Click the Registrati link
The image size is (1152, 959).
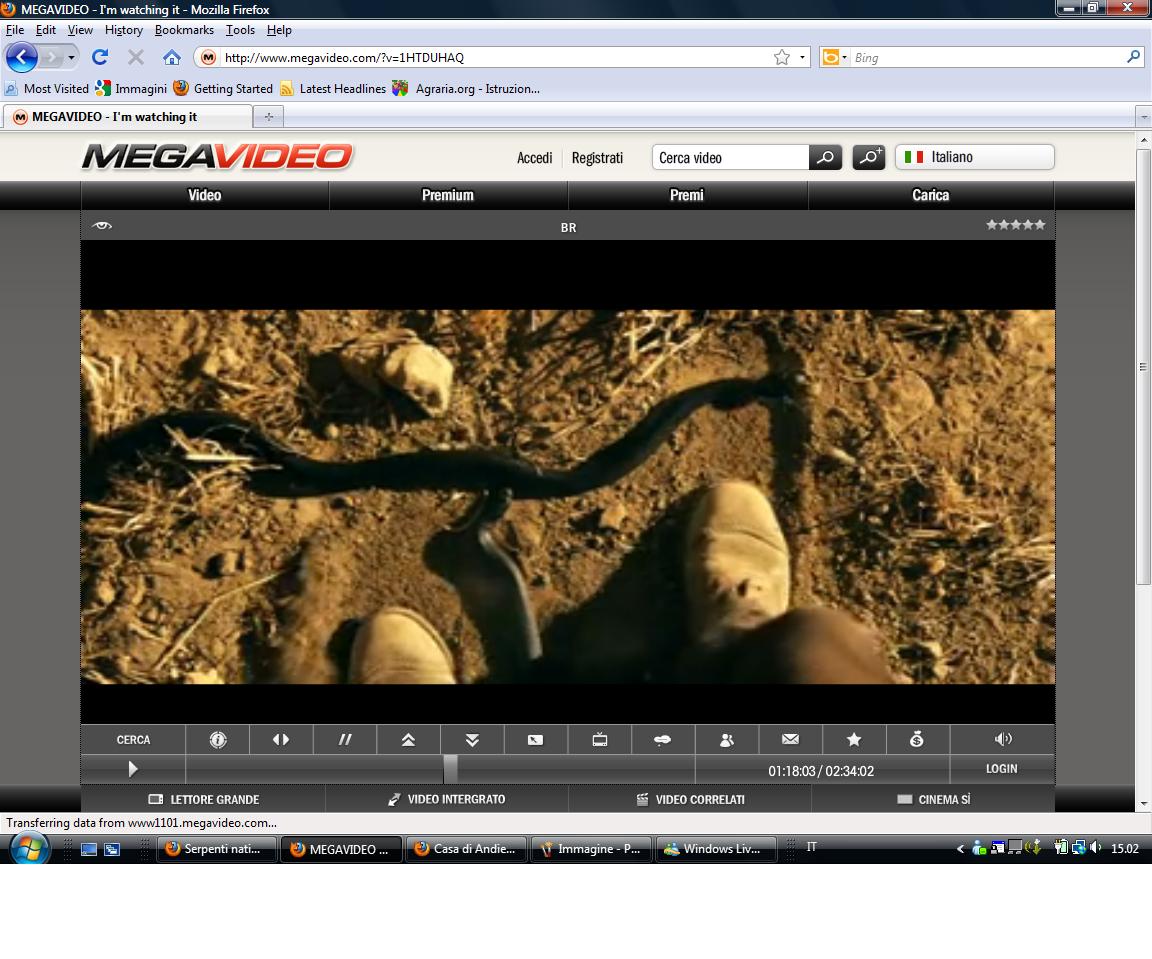(x=597, y=158)
